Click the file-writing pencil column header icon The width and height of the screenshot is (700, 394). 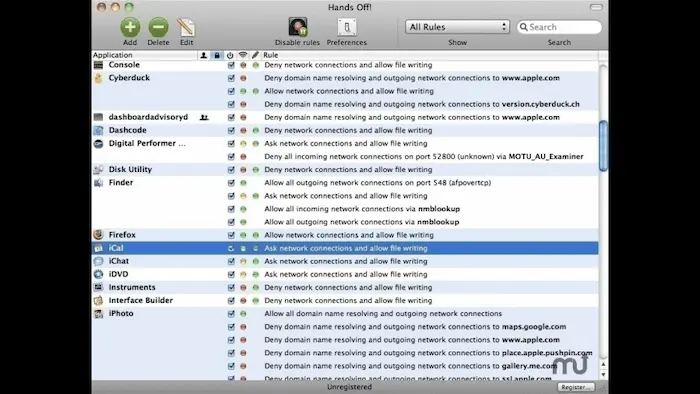[255, 55]
